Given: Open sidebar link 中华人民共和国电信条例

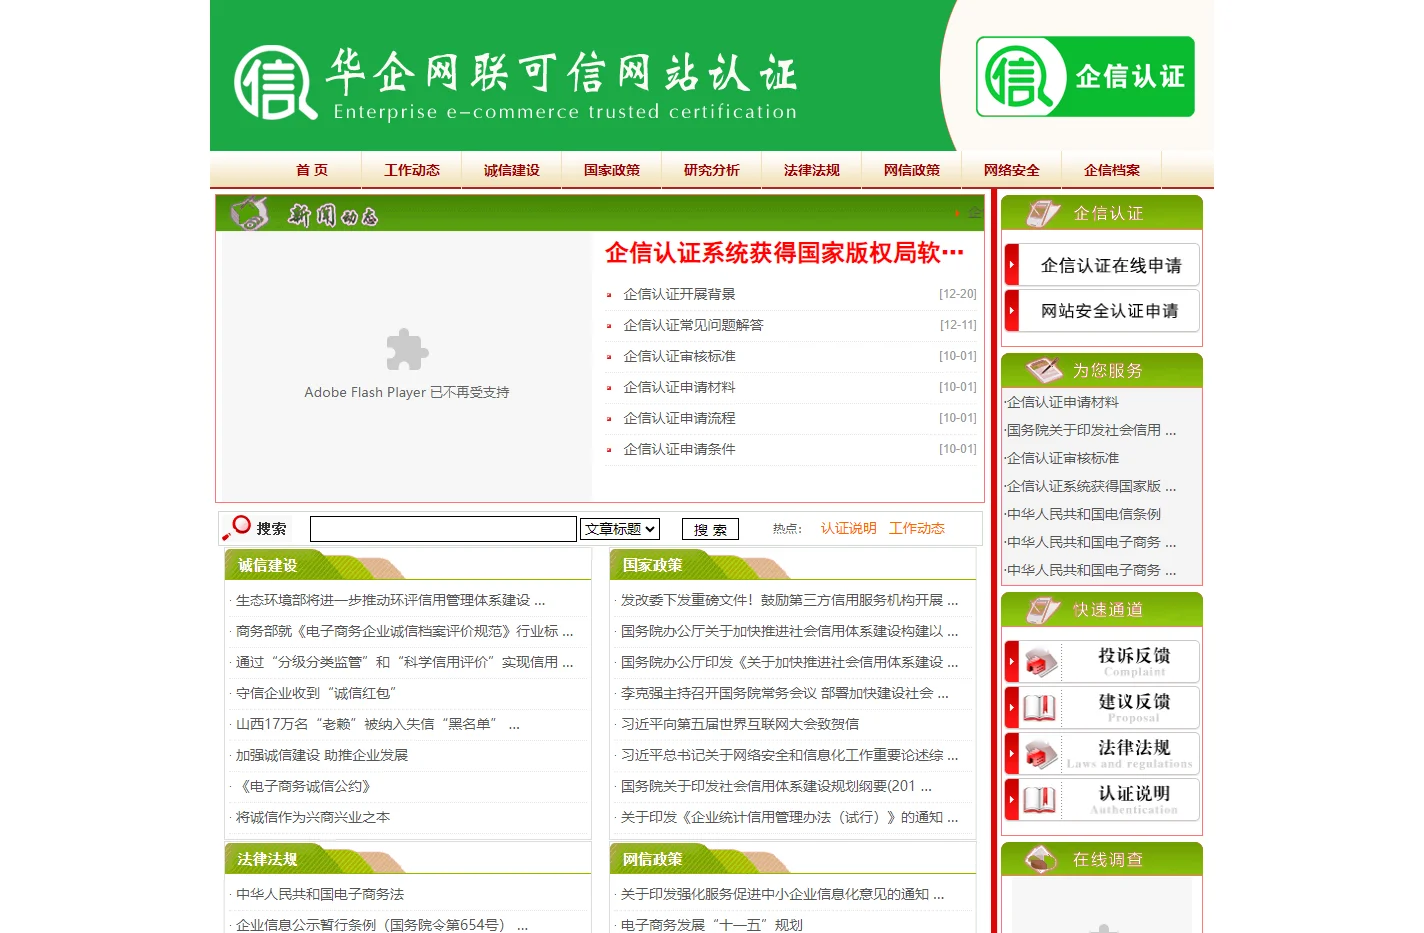Looking at the screenshot, I should 1084,514.
